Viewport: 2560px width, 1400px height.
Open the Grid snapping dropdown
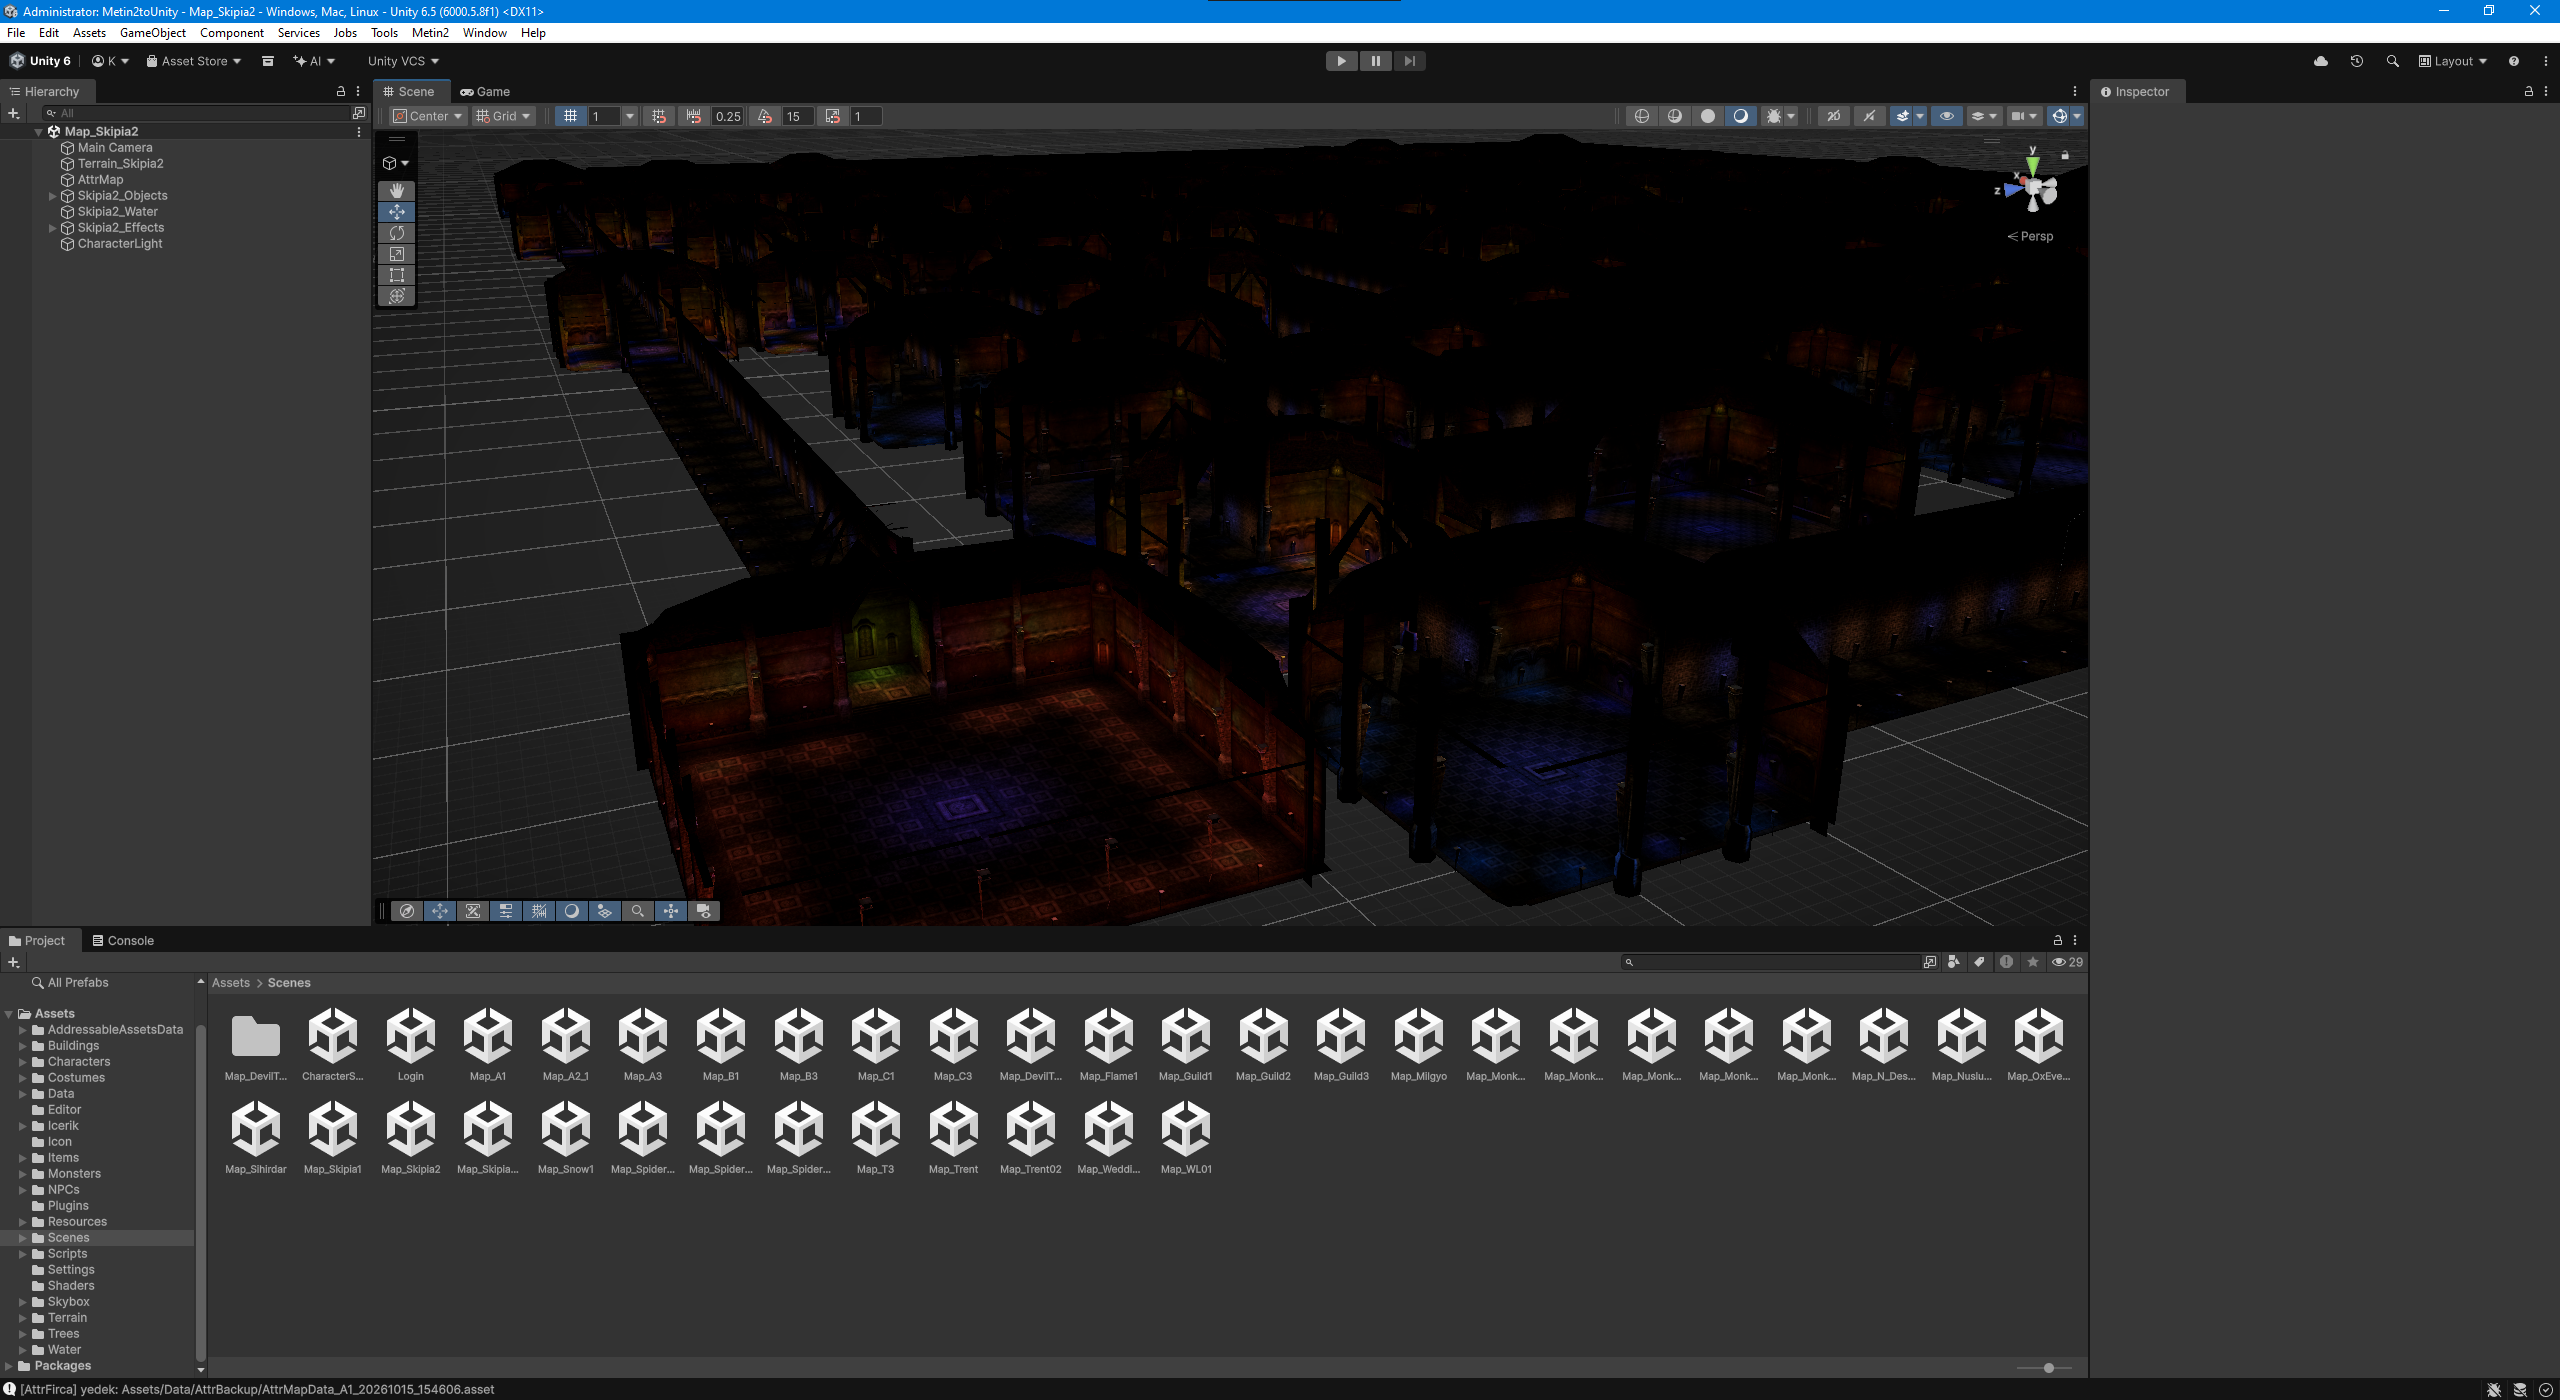pos(504,116)
